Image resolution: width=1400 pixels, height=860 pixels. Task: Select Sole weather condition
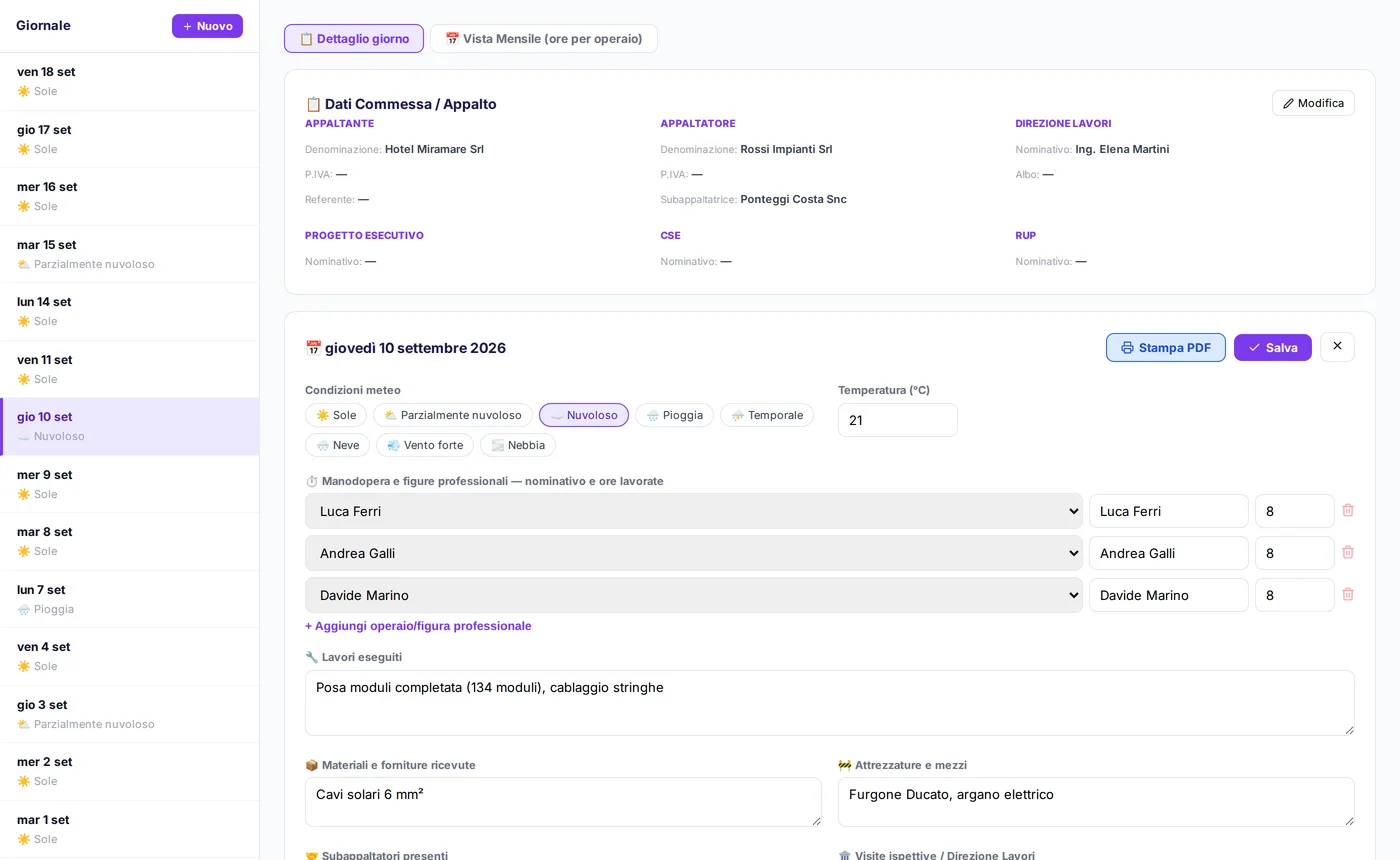coord(336,415)
